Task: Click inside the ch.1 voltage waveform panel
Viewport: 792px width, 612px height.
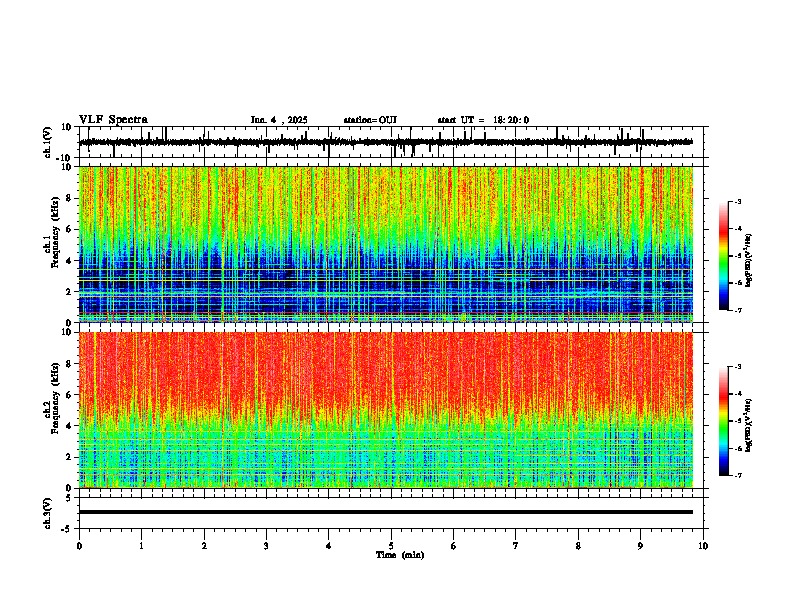Action: point(391,142)
